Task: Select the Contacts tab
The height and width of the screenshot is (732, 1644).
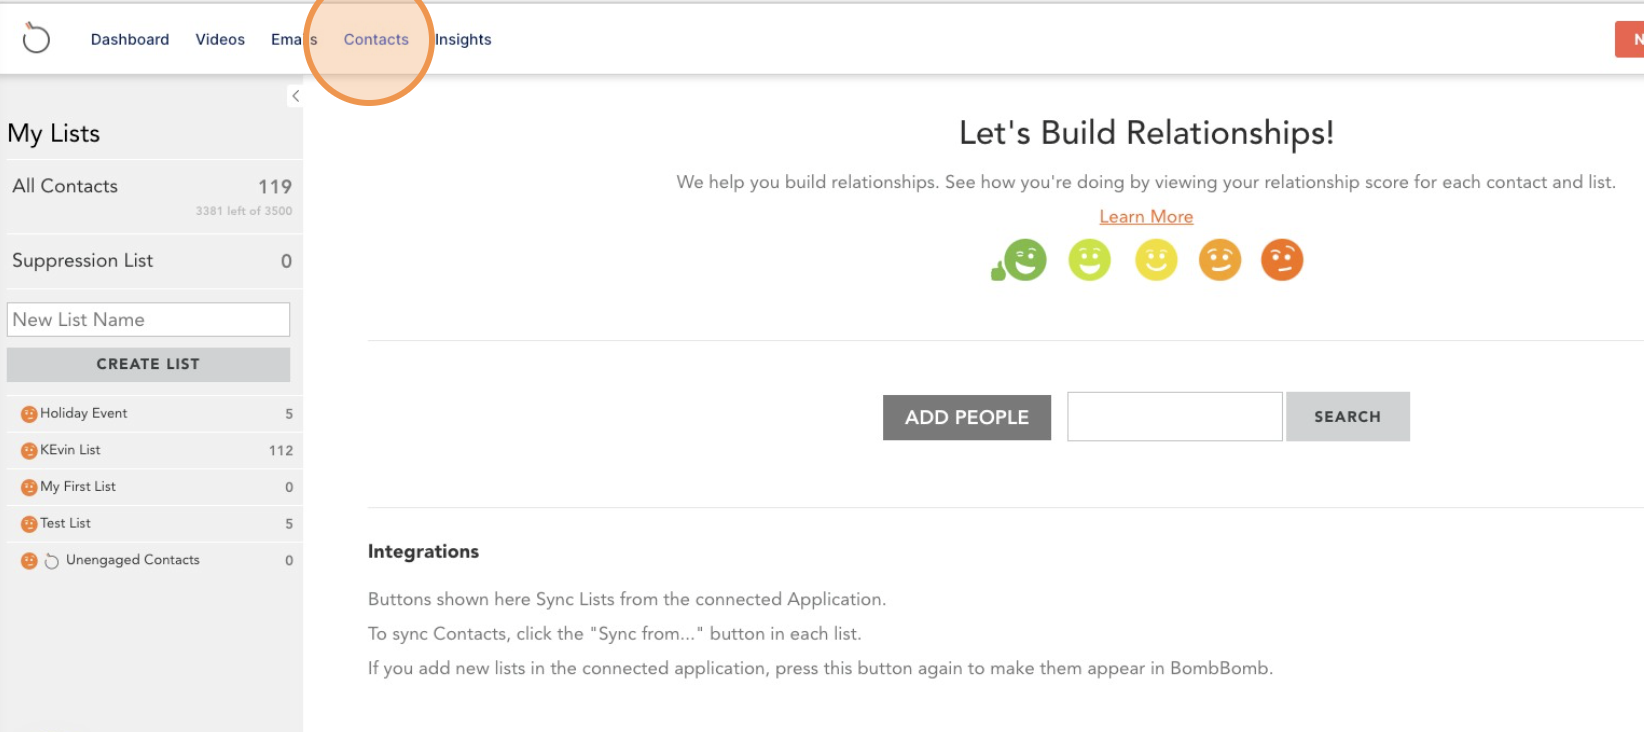Action: coord(376,39)
